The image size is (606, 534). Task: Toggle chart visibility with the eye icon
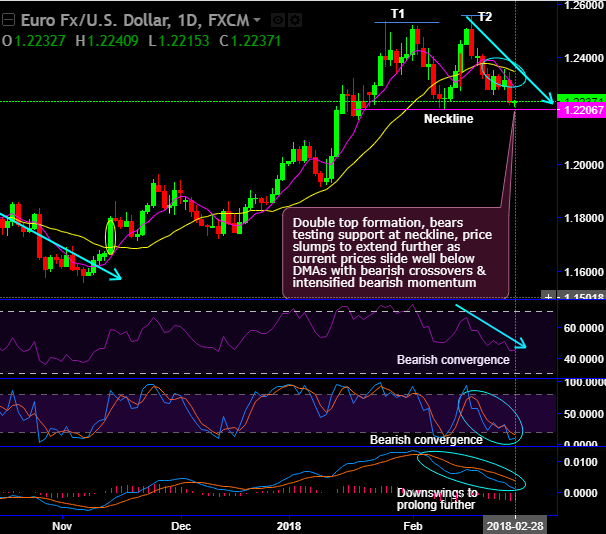(x=277, y=20)
